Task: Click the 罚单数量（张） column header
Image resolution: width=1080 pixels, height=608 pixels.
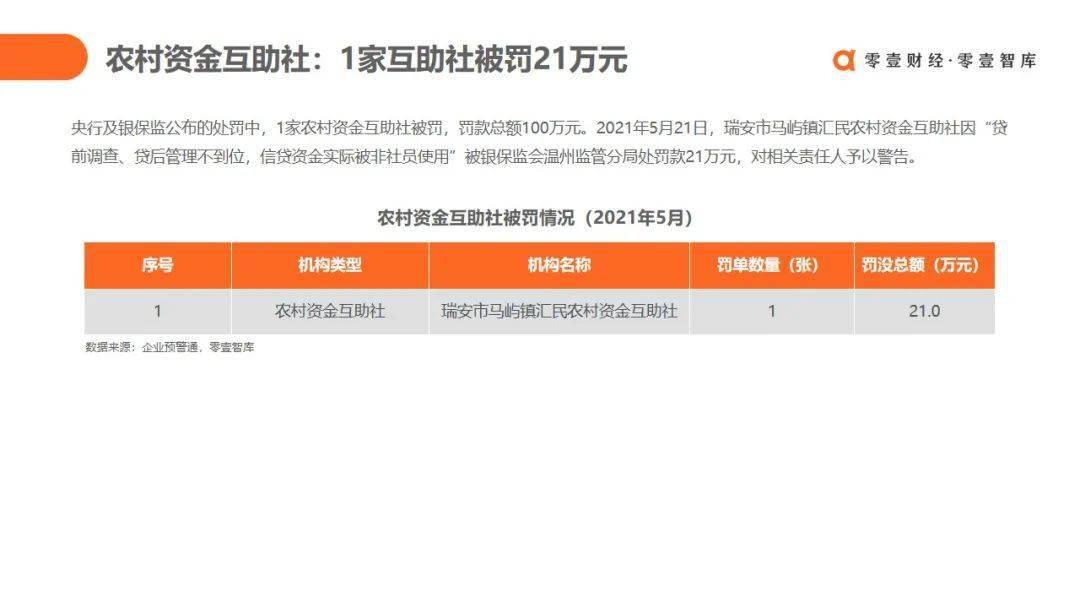Action: 771,265
